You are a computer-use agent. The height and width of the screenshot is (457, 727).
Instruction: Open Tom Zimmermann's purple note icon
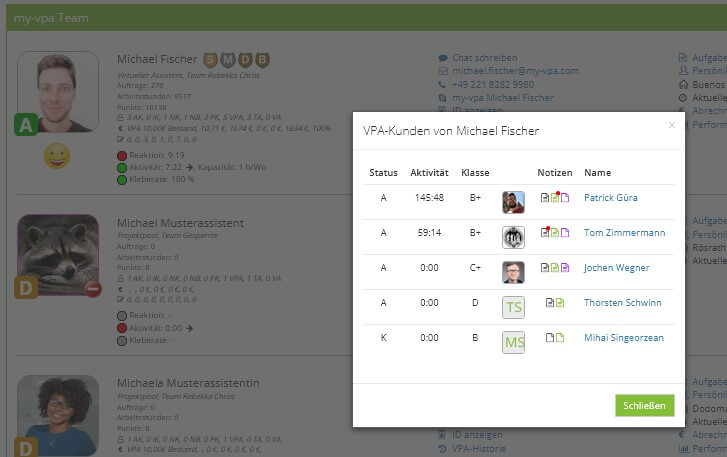pos(565,233)
